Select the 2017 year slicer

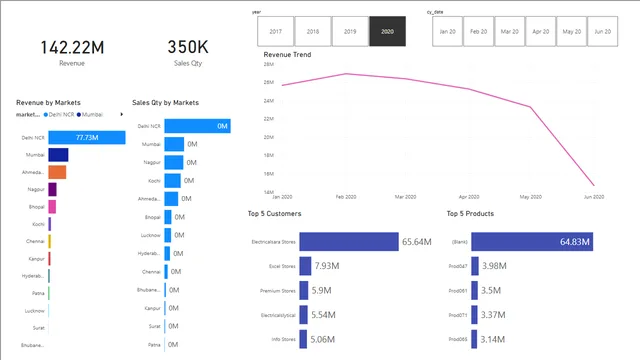[276, 31]
